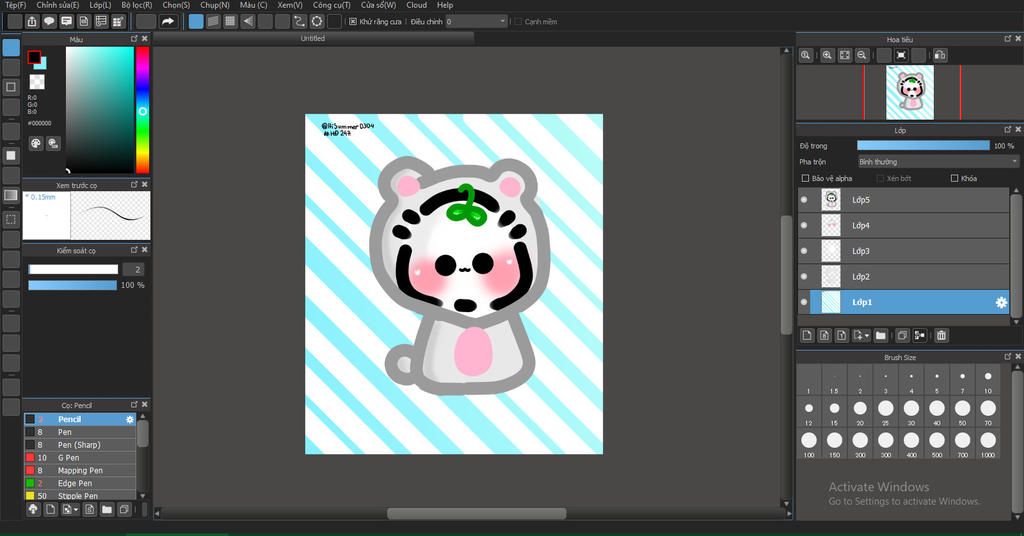The image size is (1024, 536).
Task: Click the curve snap icon in the toolbar
Action: [x=299, y=22]
